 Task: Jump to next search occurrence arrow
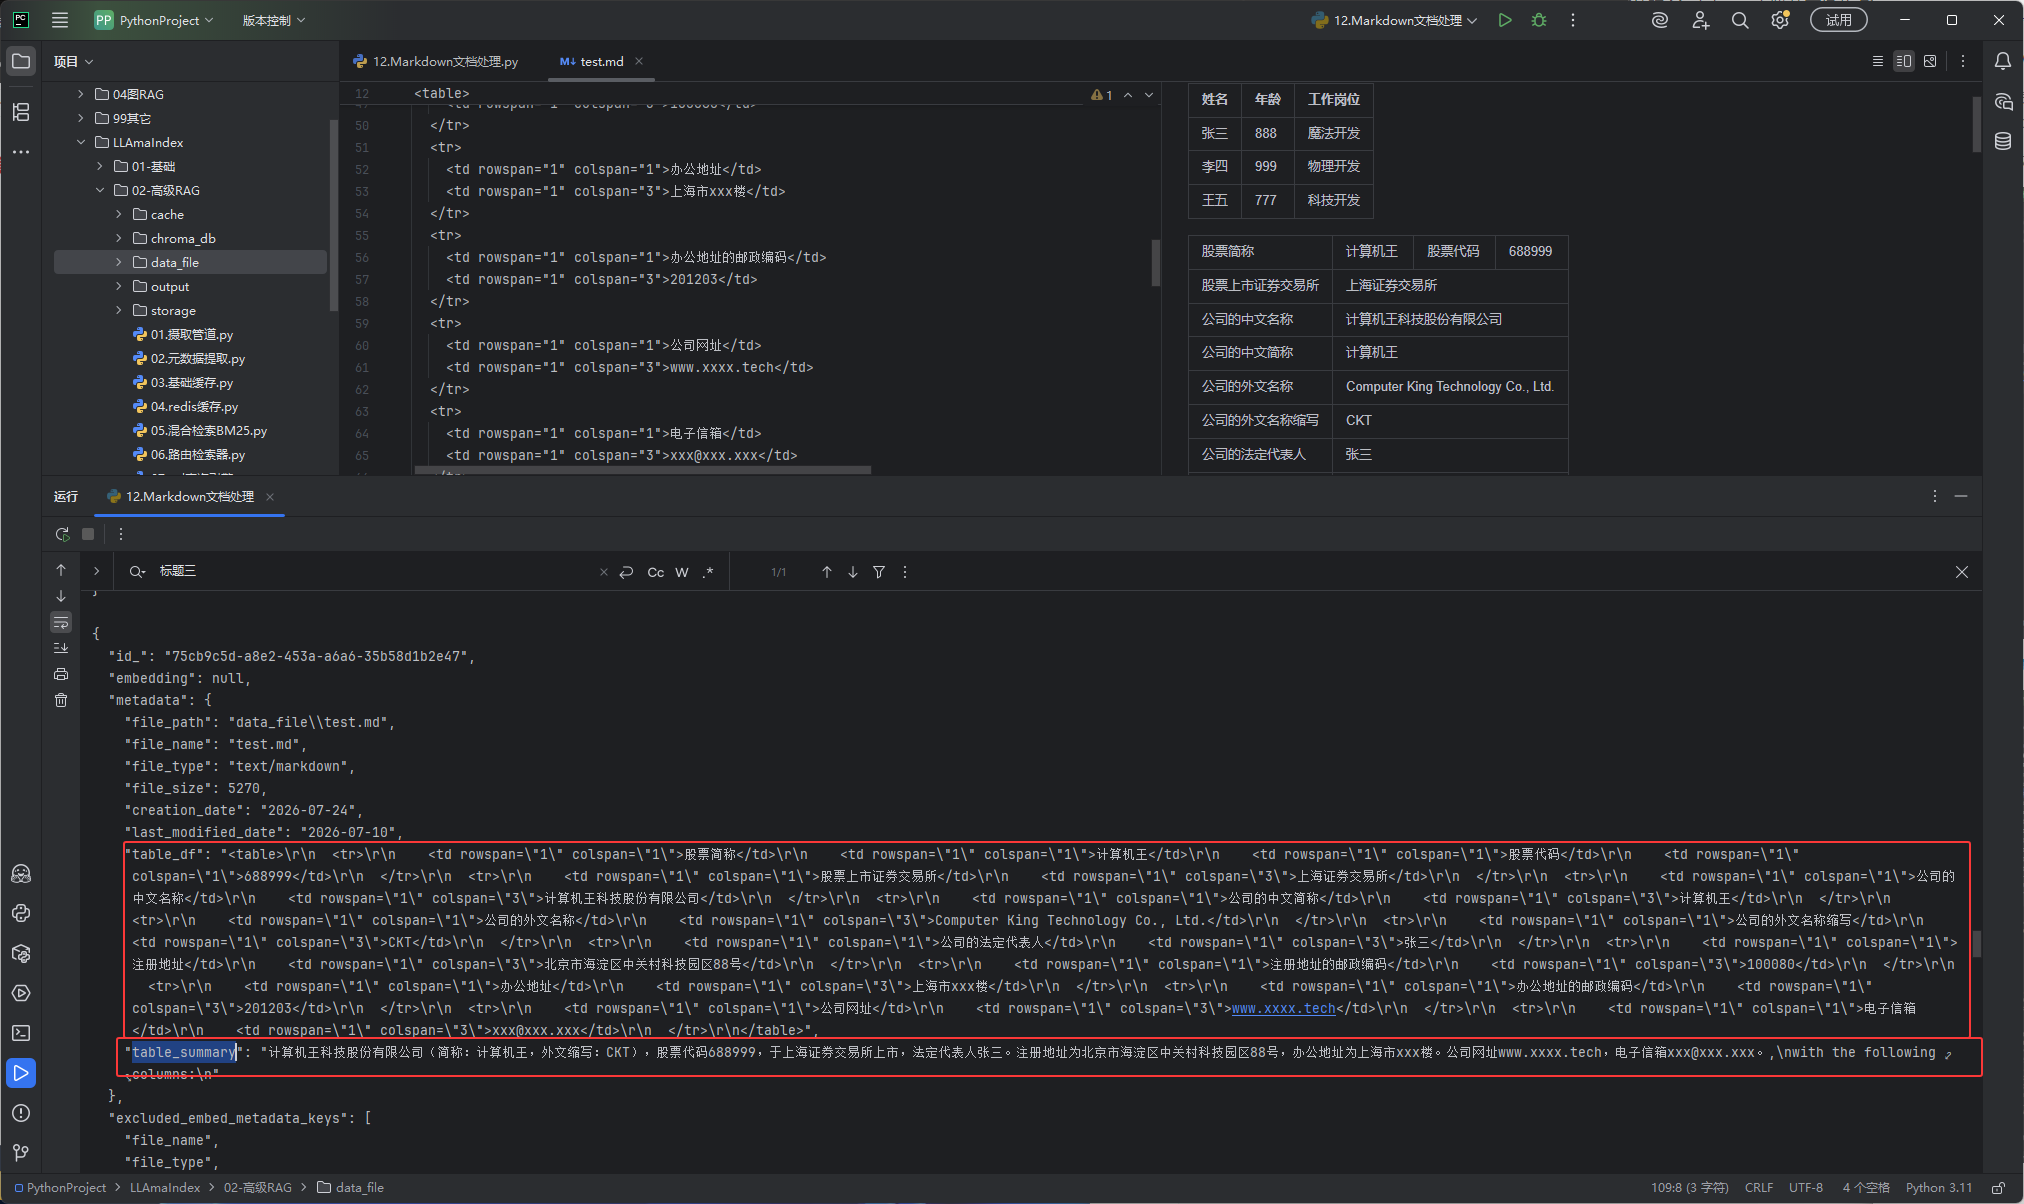853,572
